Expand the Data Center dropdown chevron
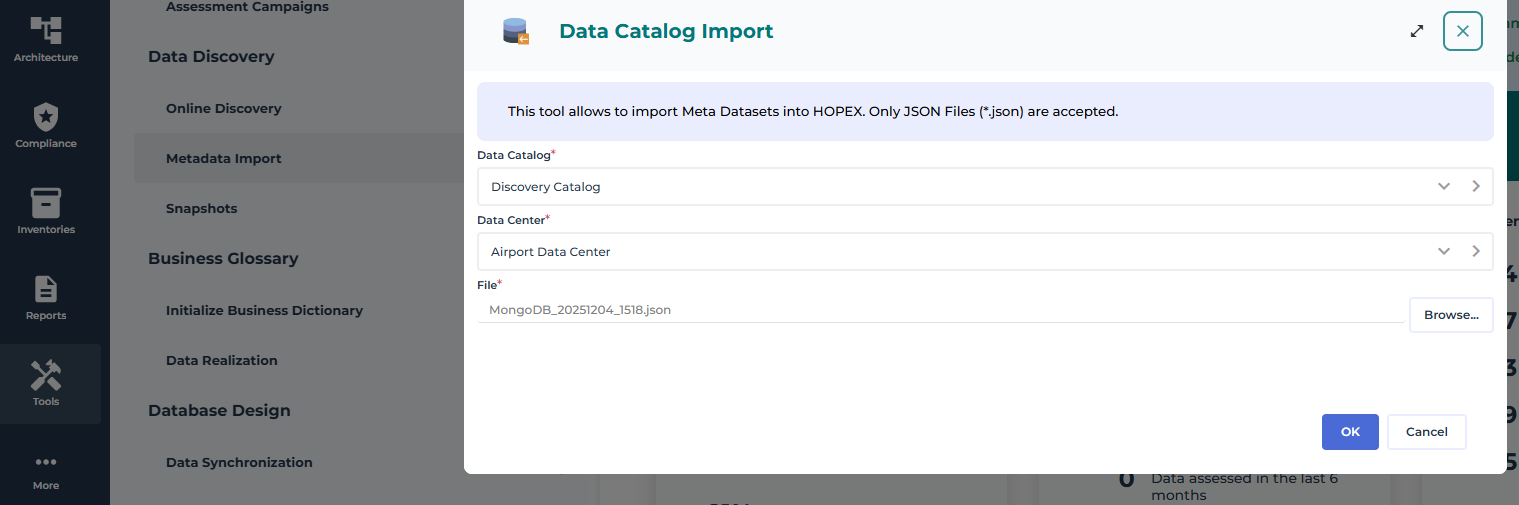1519x505 pixels. [x=1443, y=251]
